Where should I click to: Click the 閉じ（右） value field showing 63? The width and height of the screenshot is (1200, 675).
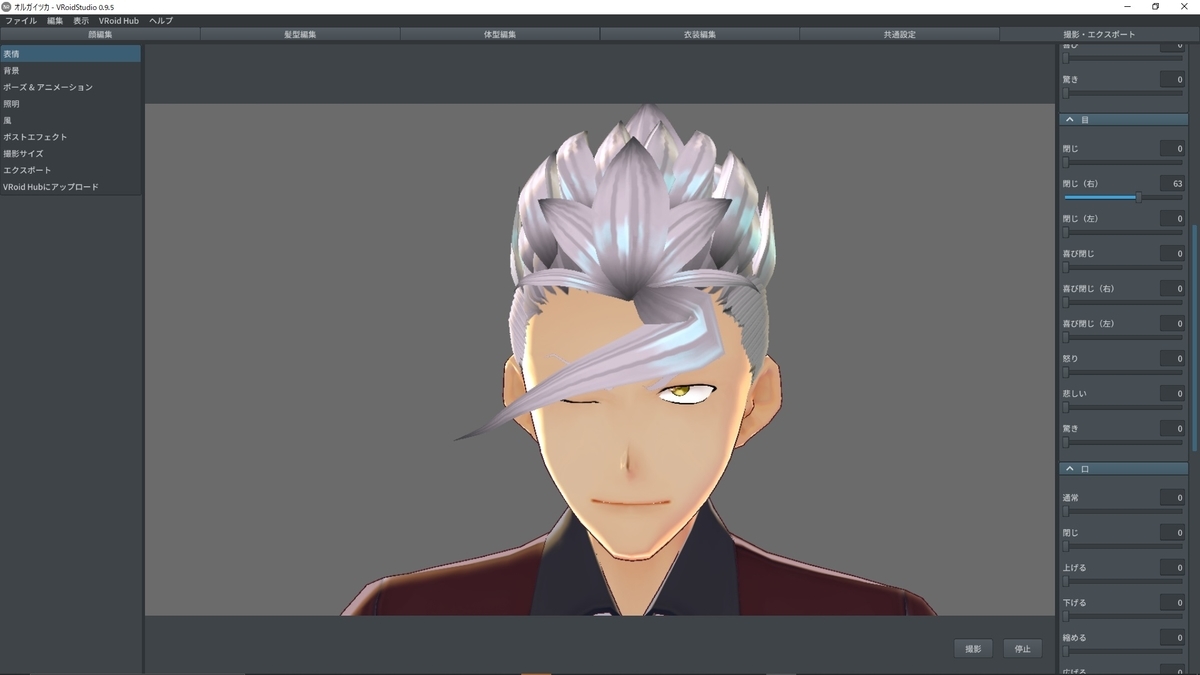click(1173, 184)
